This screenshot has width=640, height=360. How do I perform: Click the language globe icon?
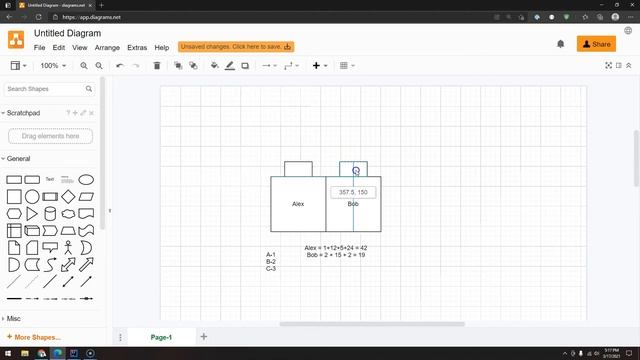click(x=628, y=31)
